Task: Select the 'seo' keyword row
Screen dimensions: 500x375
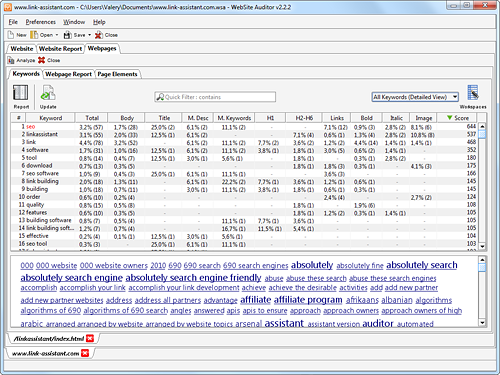Action: click(x=244, y=127)
